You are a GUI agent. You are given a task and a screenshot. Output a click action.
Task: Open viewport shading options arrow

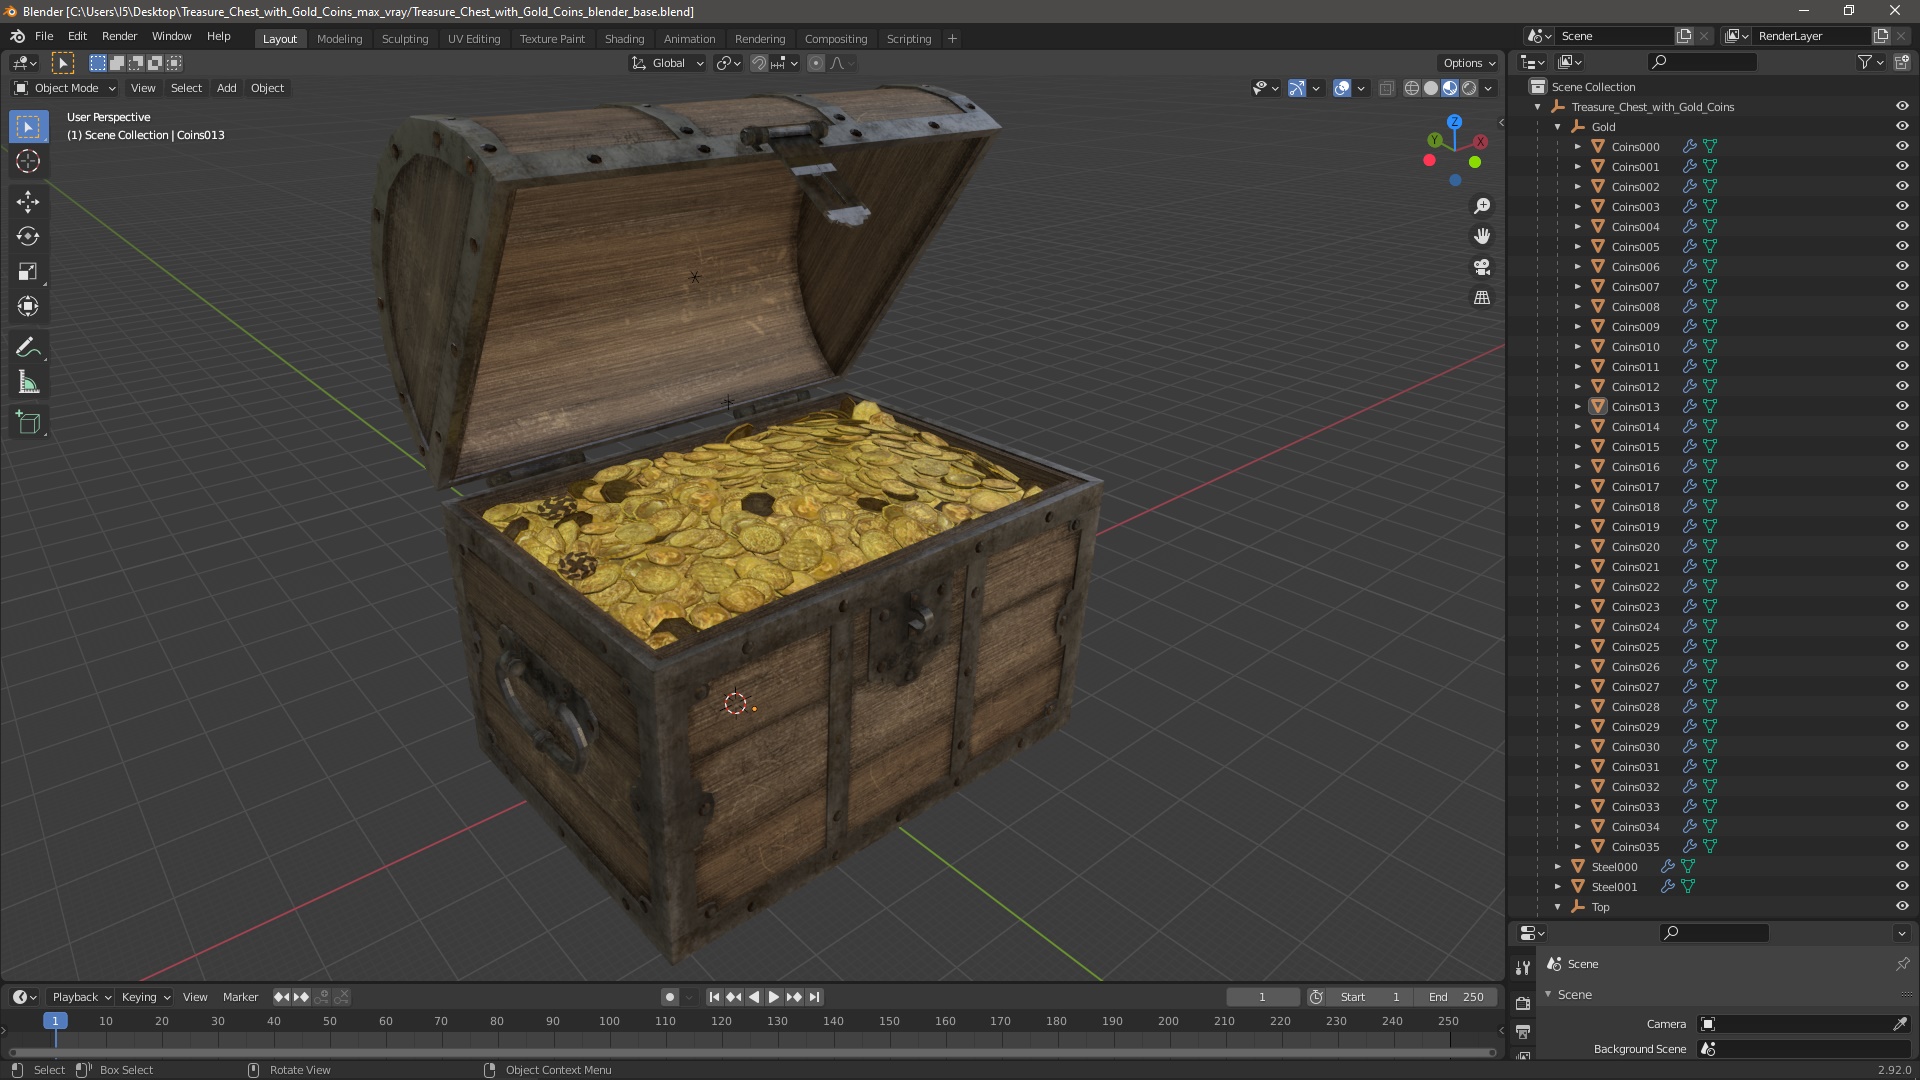tap(1489, 88)
